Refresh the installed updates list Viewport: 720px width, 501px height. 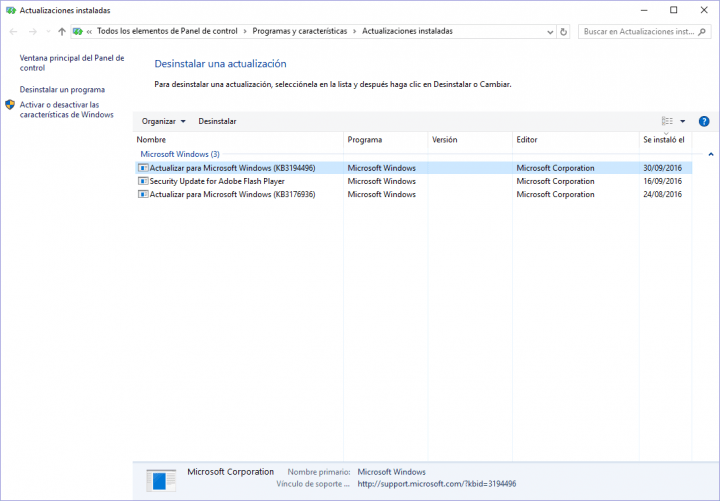(x=563, y=32)
